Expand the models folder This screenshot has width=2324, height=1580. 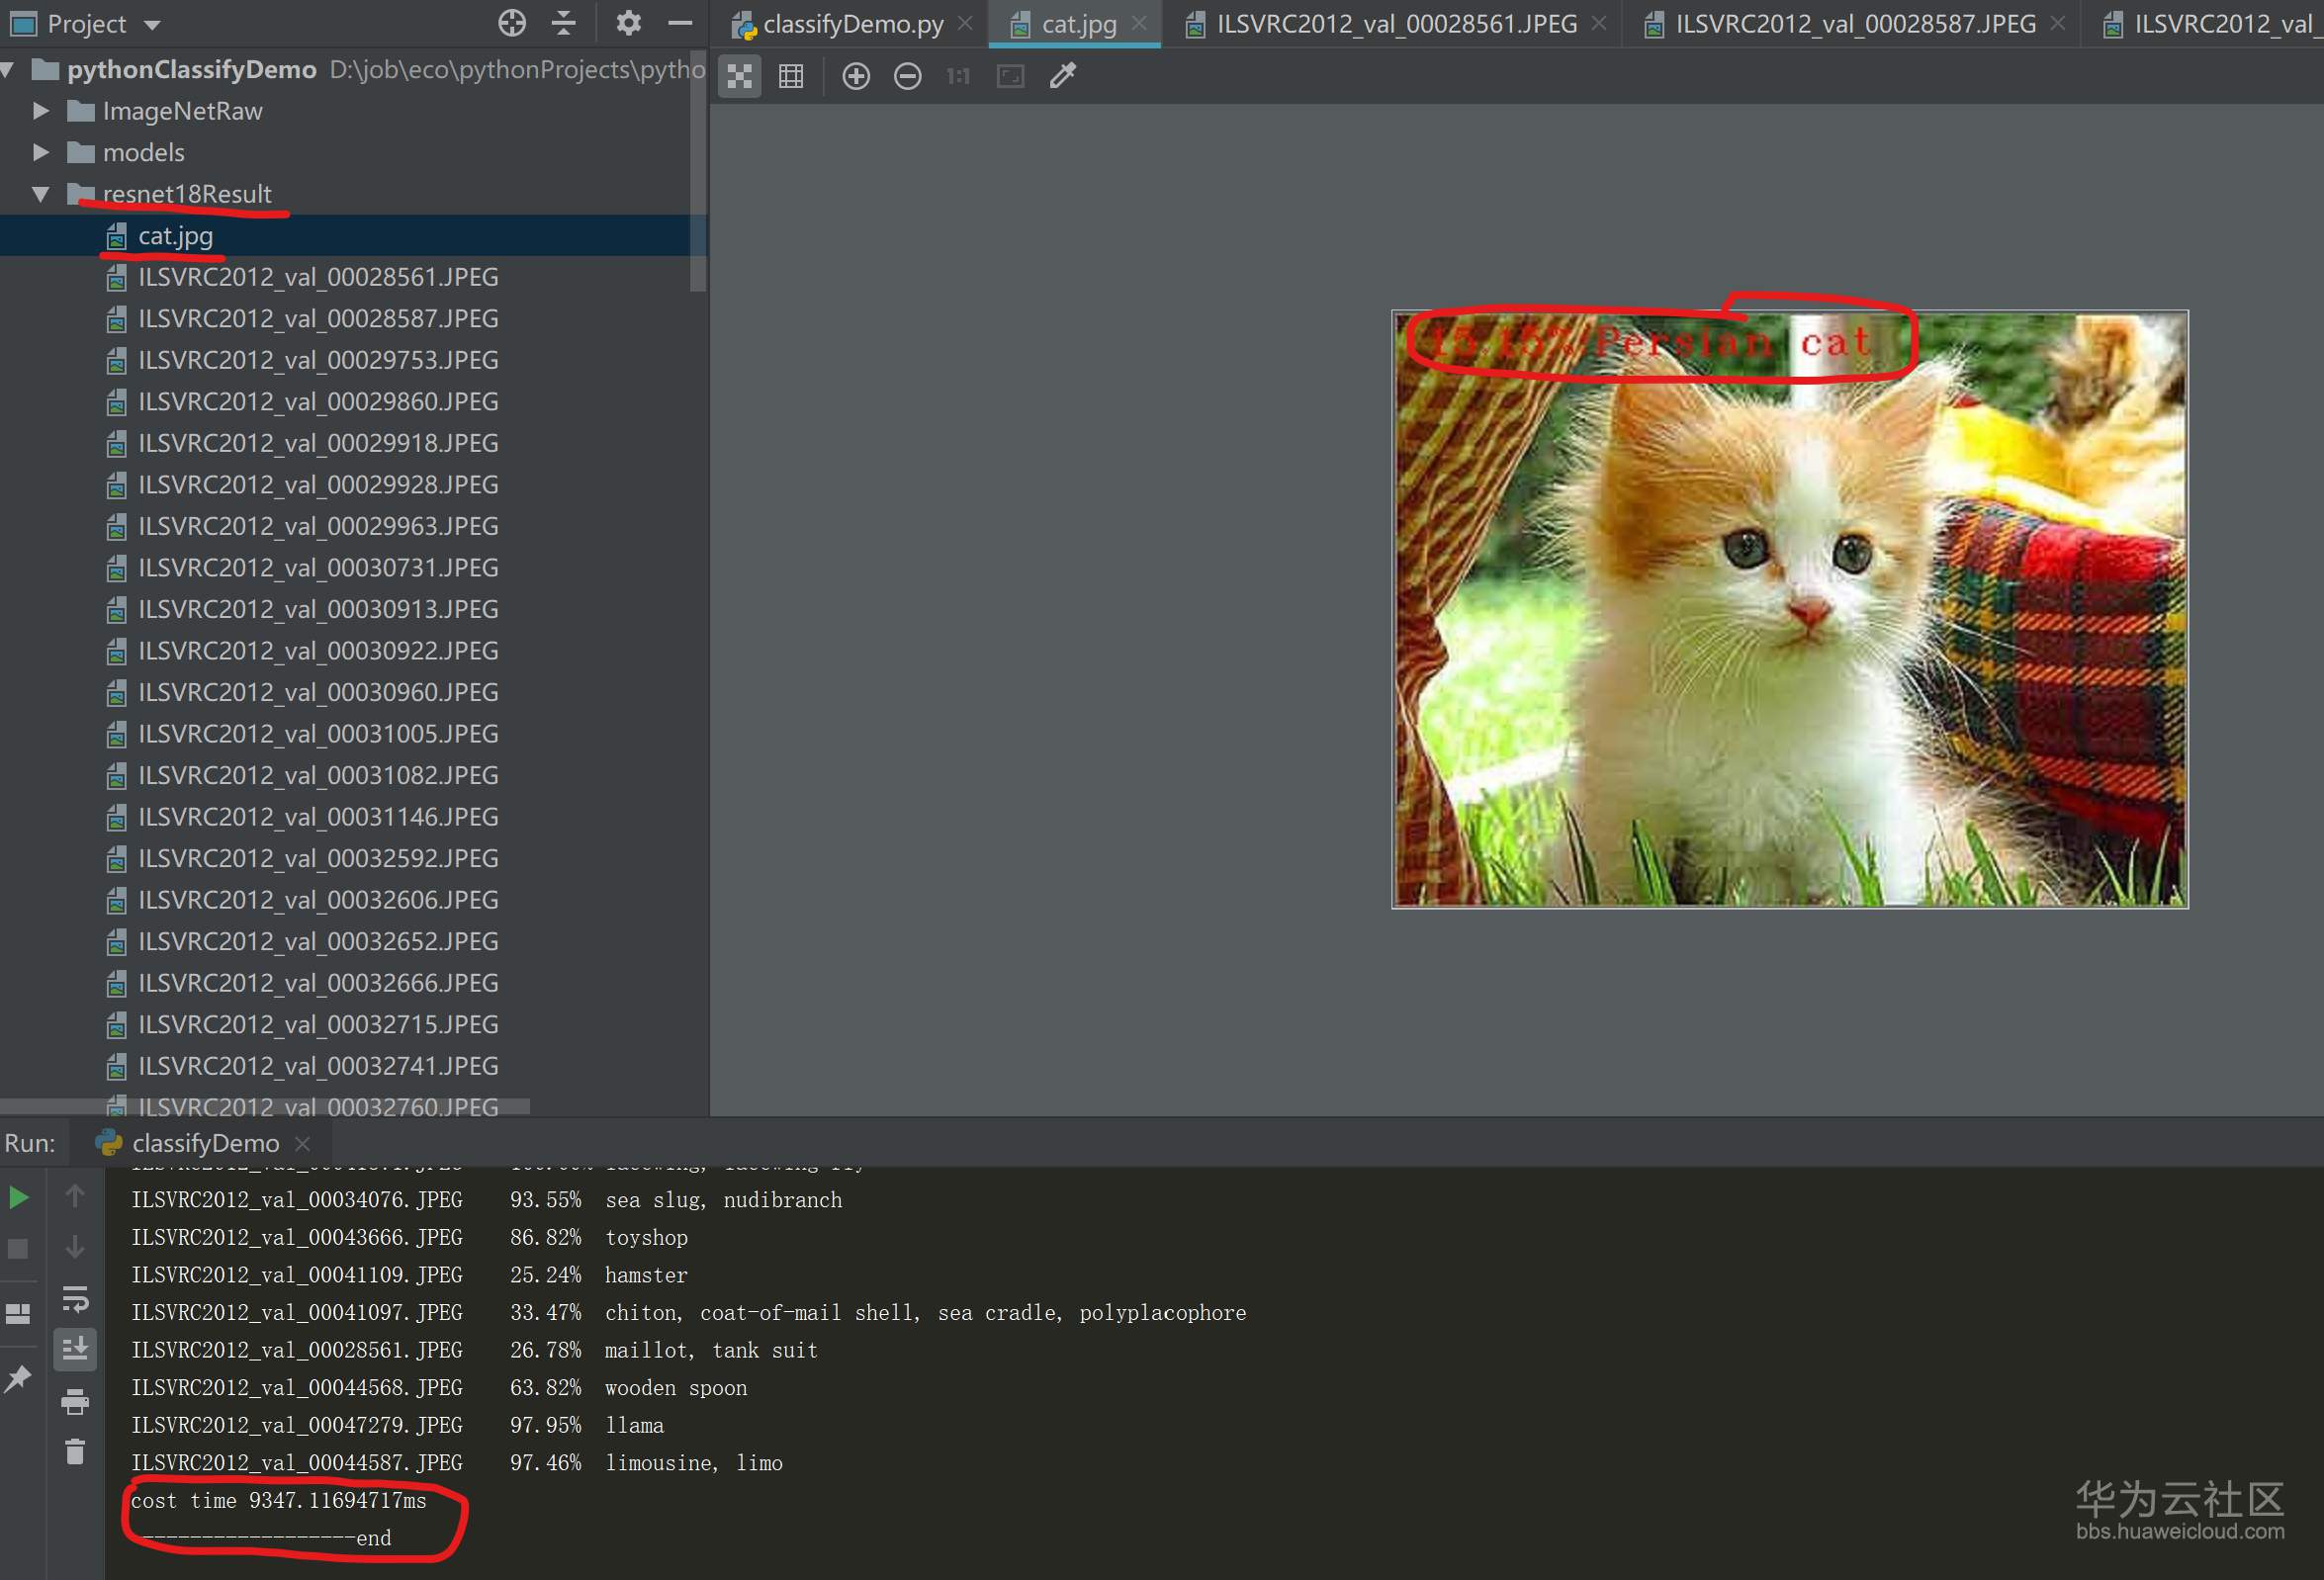pos(41,152)
